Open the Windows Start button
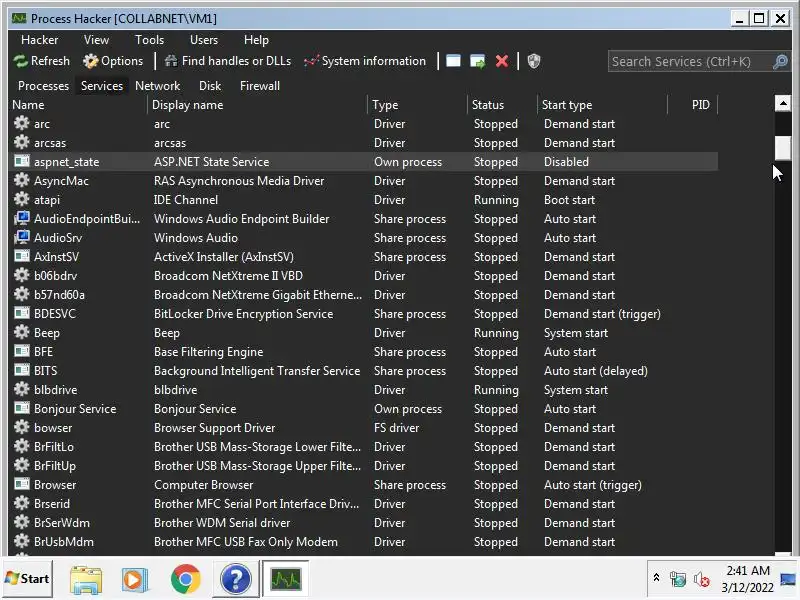This screenshot has width=800, height=600. (28, 579)
